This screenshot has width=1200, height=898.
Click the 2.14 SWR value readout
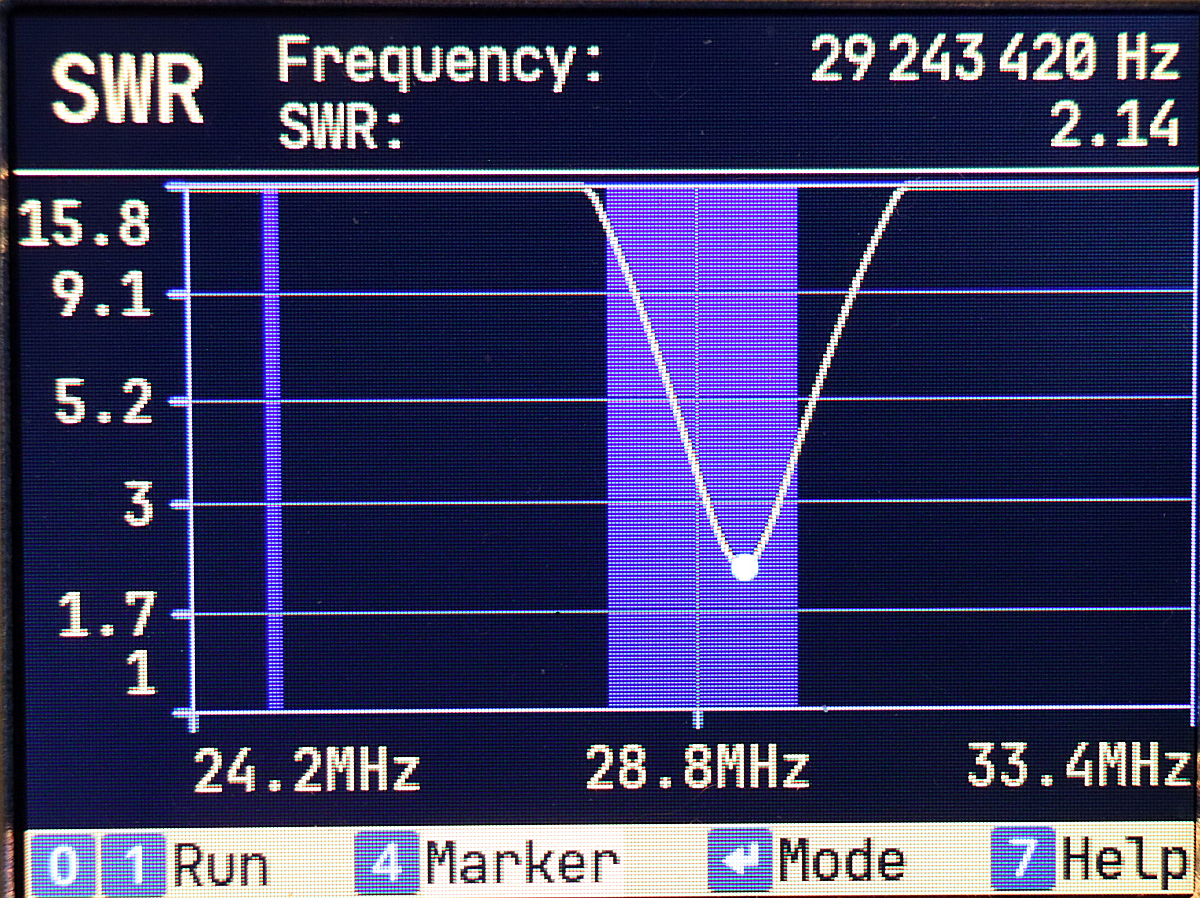1114,126
